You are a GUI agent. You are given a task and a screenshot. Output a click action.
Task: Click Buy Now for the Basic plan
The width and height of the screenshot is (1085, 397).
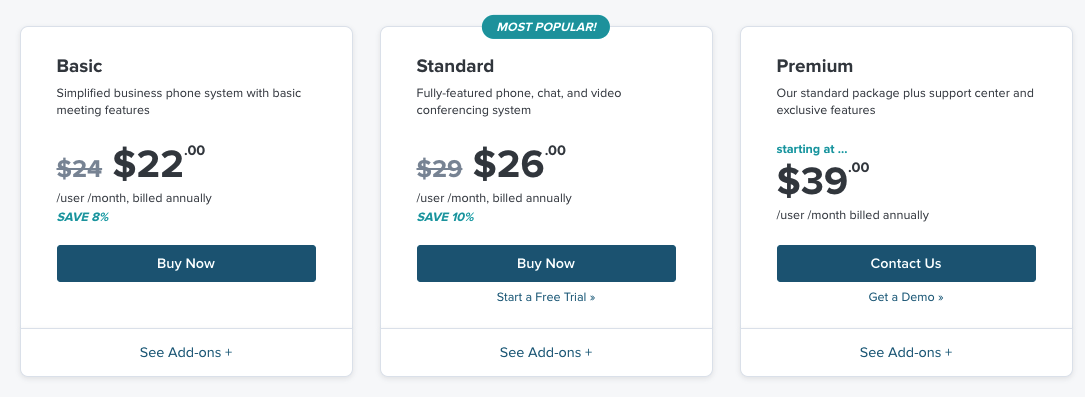pos(186,264)
